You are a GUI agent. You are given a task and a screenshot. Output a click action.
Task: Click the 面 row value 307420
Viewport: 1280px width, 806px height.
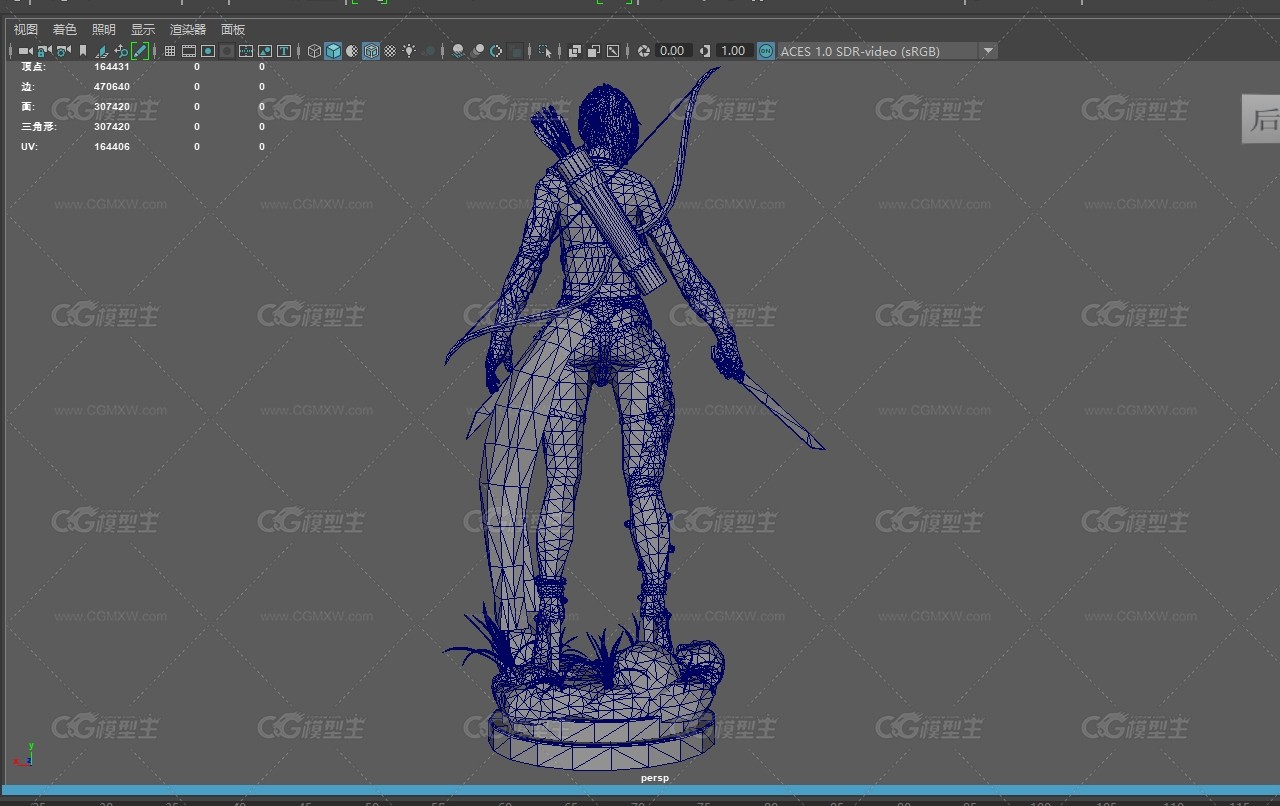[x=112, y=107]
